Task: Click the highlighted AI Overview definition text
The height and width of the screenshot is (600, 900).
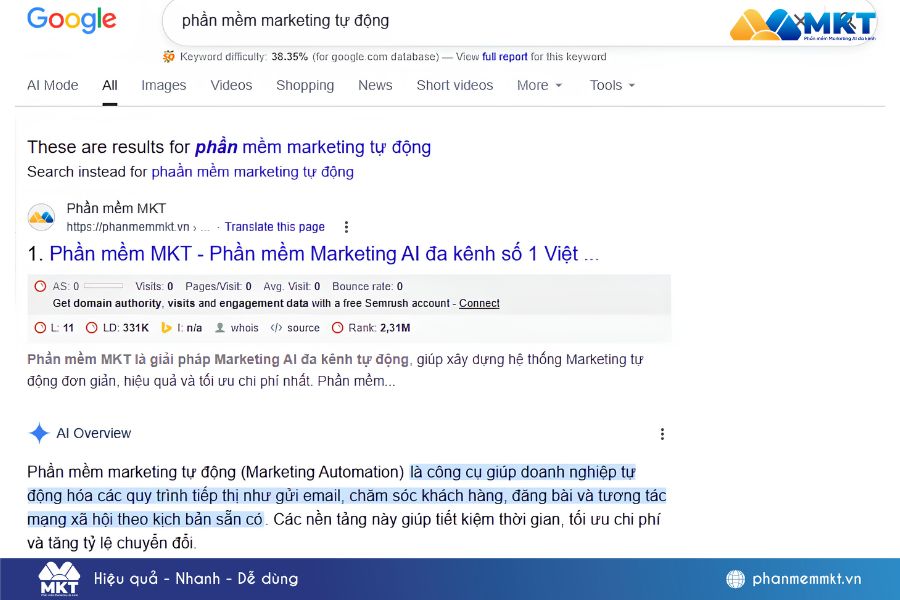Action: [x=347, y=496]
